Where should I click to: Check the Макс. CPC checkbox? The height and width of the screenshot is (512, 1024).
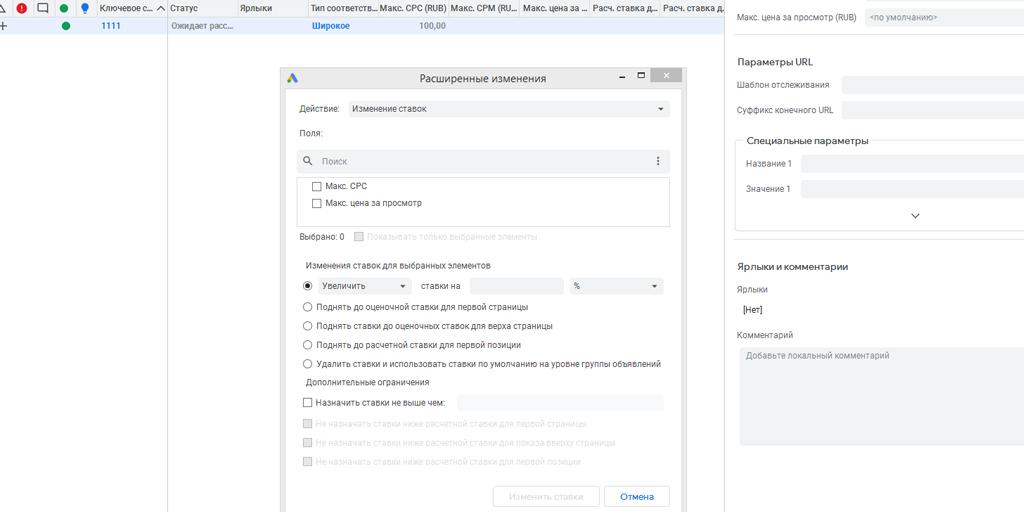pos(317,186)
